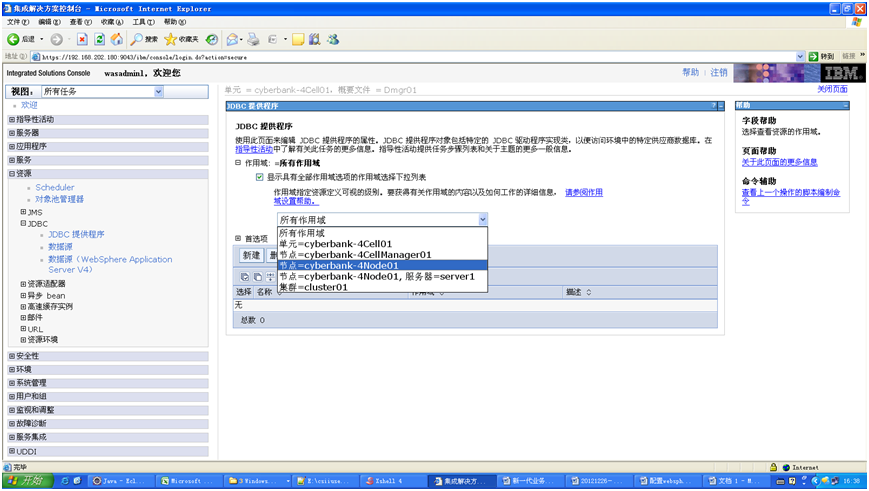Screen dimensions: 869x491
Task: Stop page loading with the red X icon
Action: 82,39
